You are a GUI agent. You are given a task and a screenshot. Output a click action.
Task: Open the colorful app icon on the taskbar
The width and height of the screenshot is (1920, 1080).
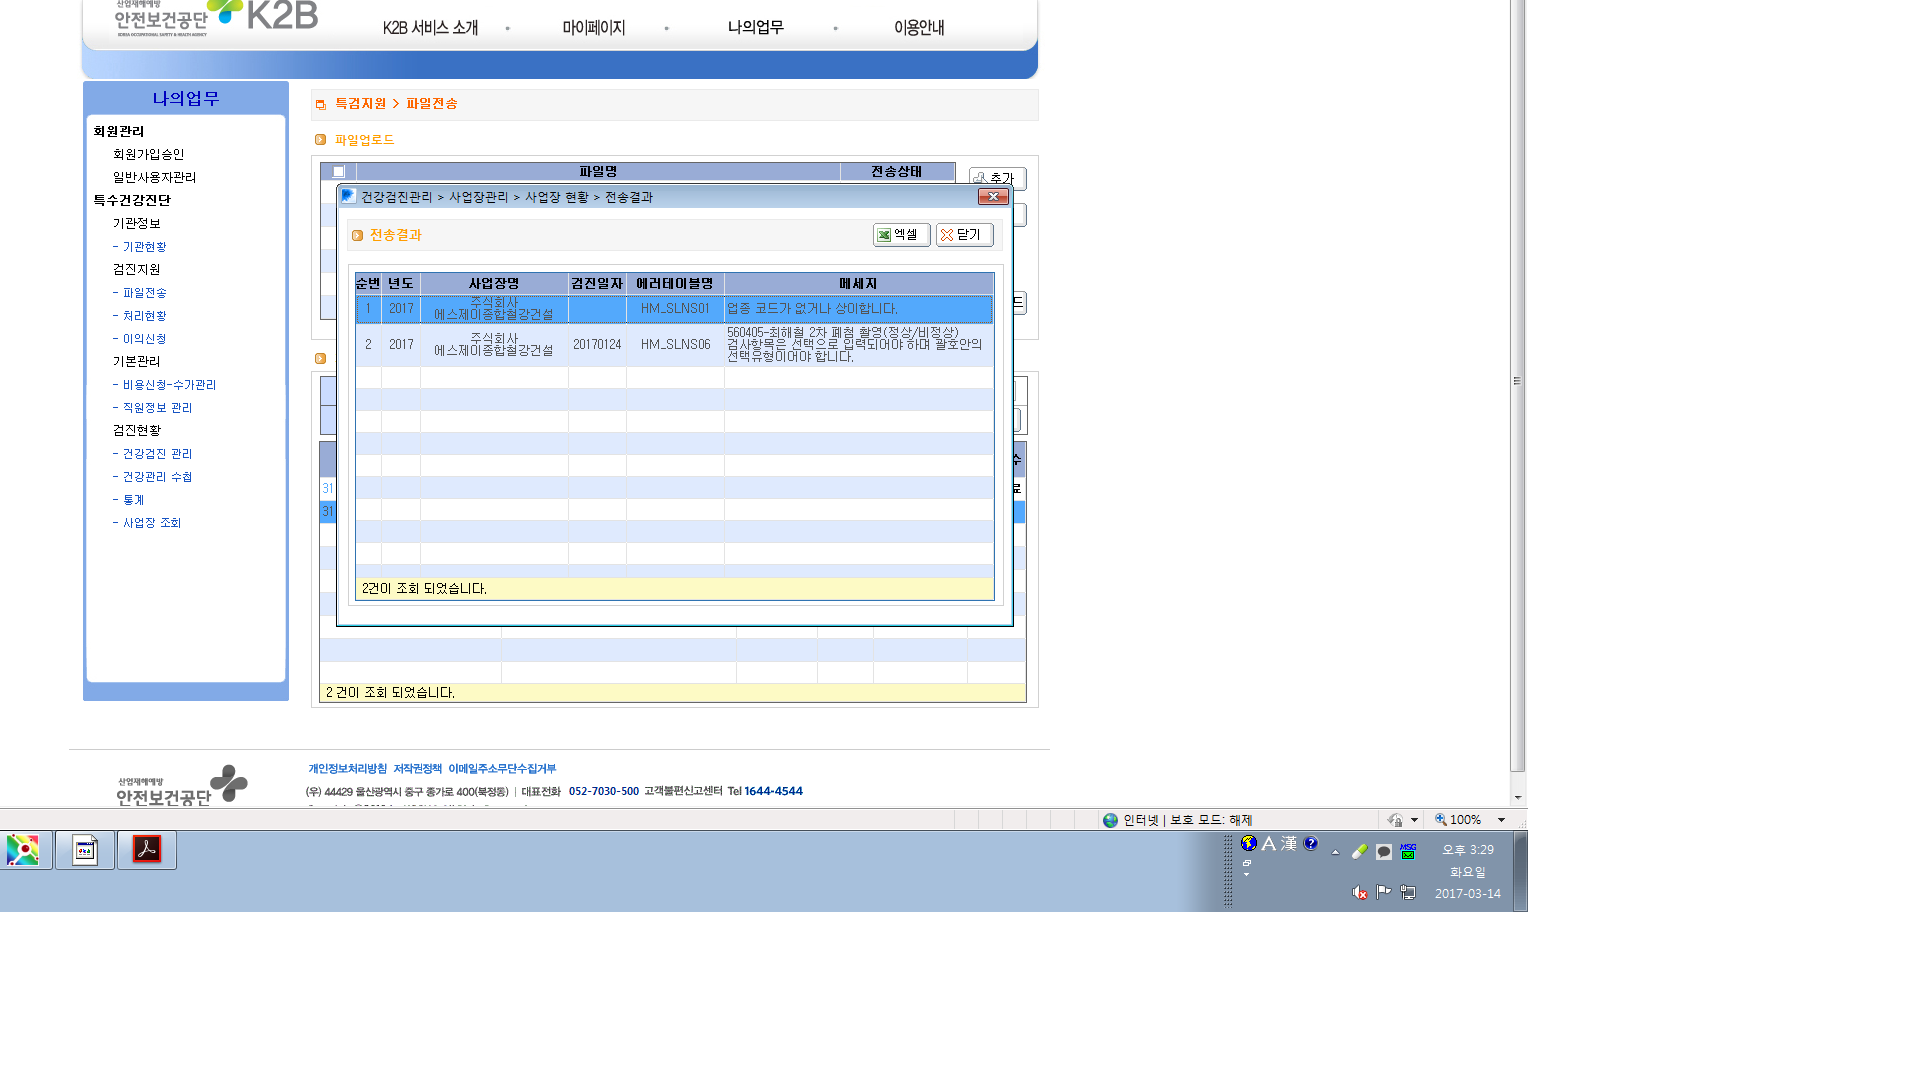pos(23,850)
